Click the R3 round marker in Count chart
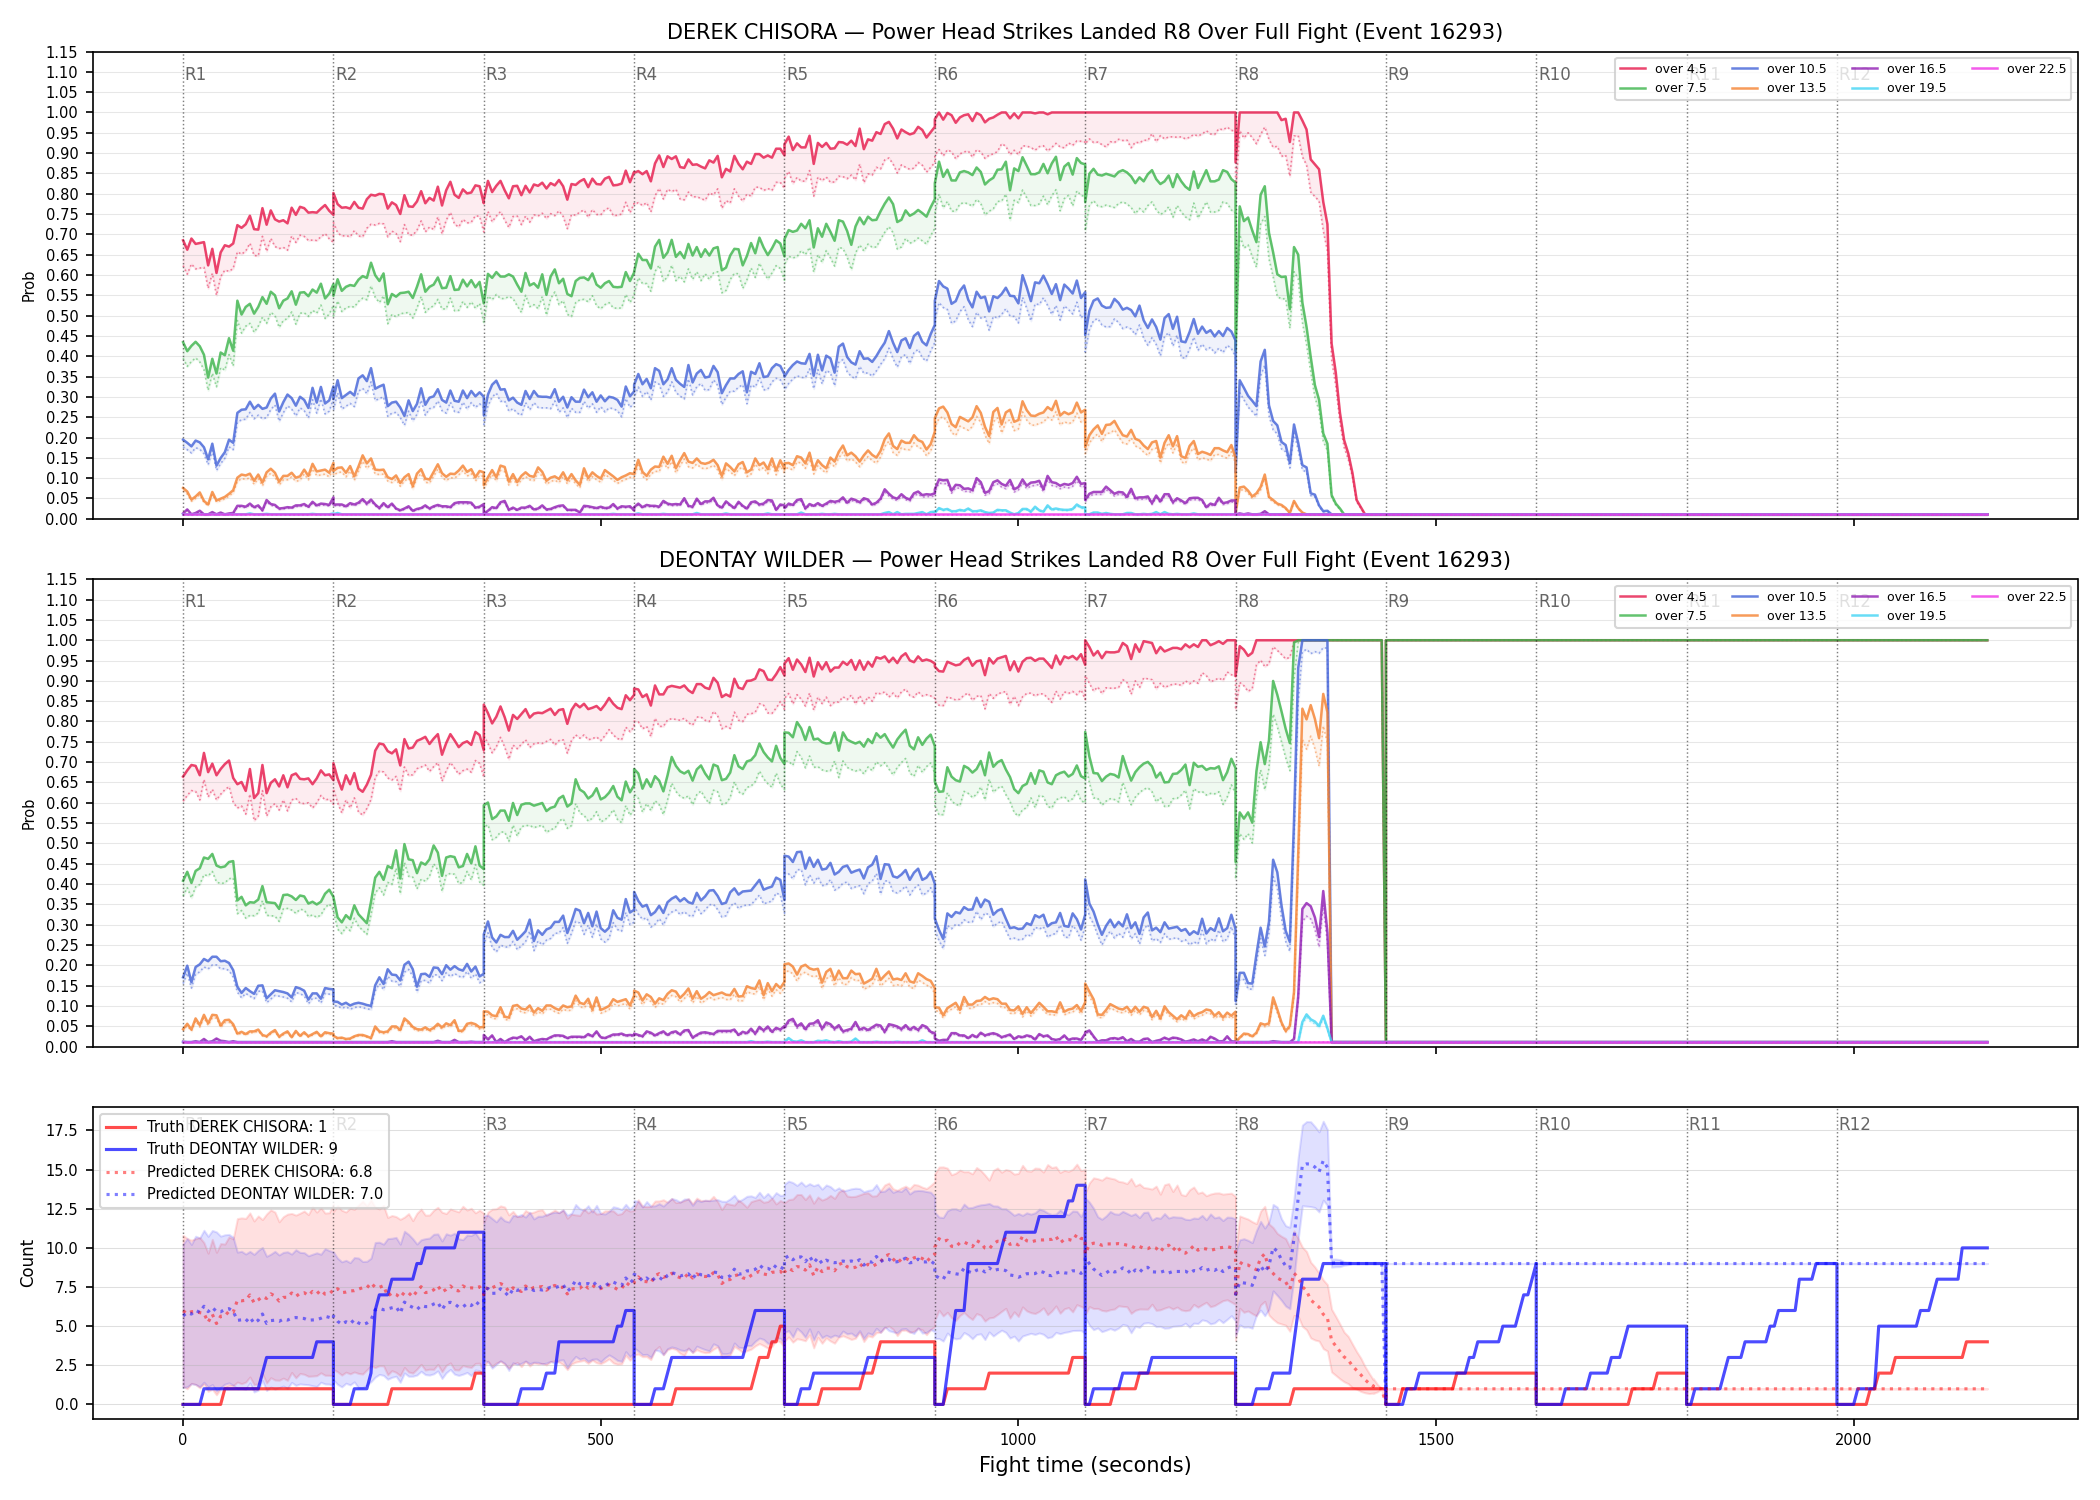Screen dimensions: 2100x1500 496,1124
